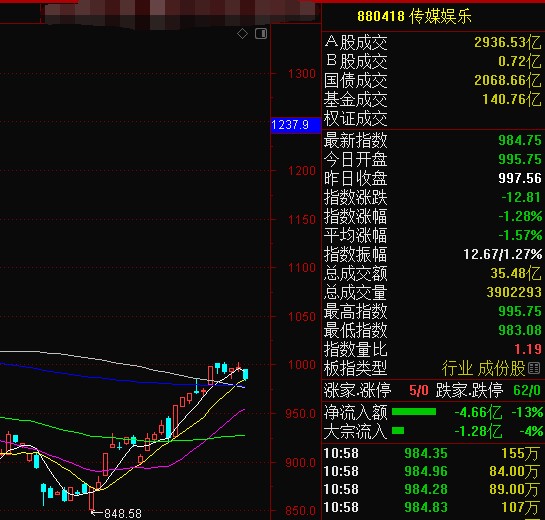This screenshot has width=545, height=520.
Task: Select the 最新指数 value 984.75
Action: [x=520, y=140]
